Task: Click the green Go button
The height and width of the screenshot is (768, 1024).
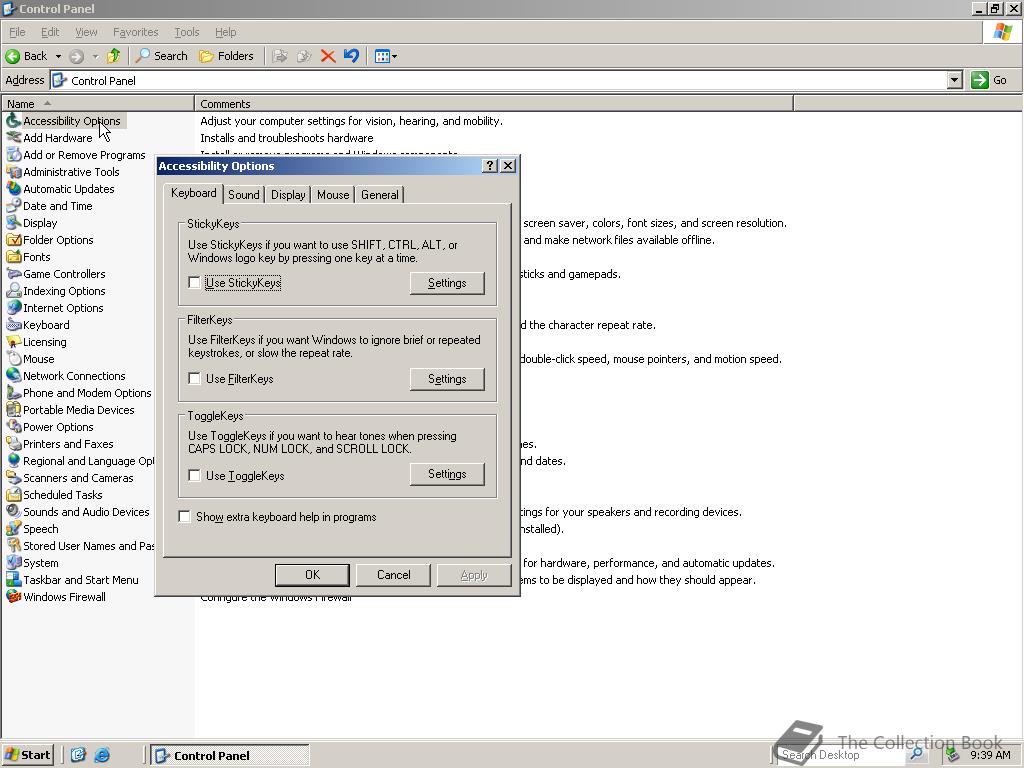Action: click(989, 80)
